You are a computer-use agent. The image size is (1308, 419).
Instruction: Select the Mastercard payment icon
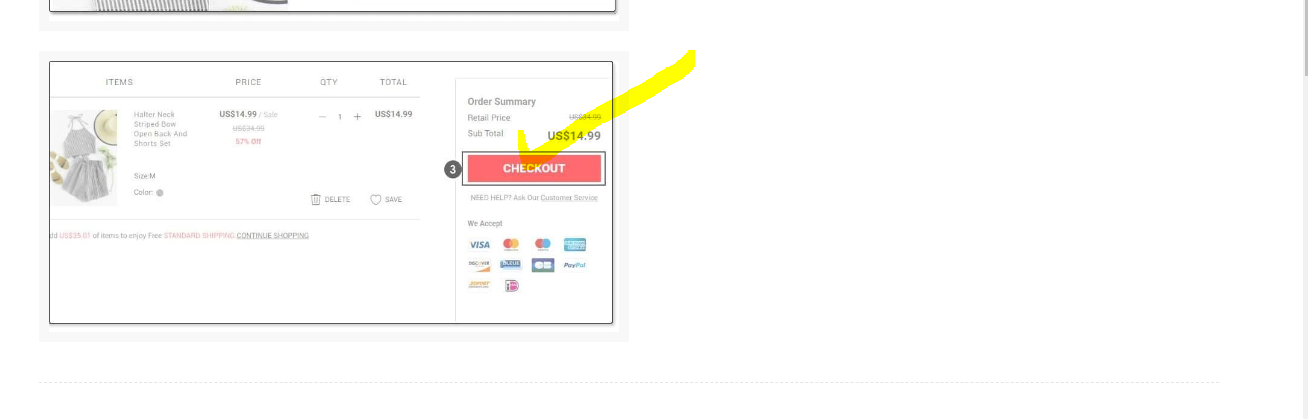511,244
